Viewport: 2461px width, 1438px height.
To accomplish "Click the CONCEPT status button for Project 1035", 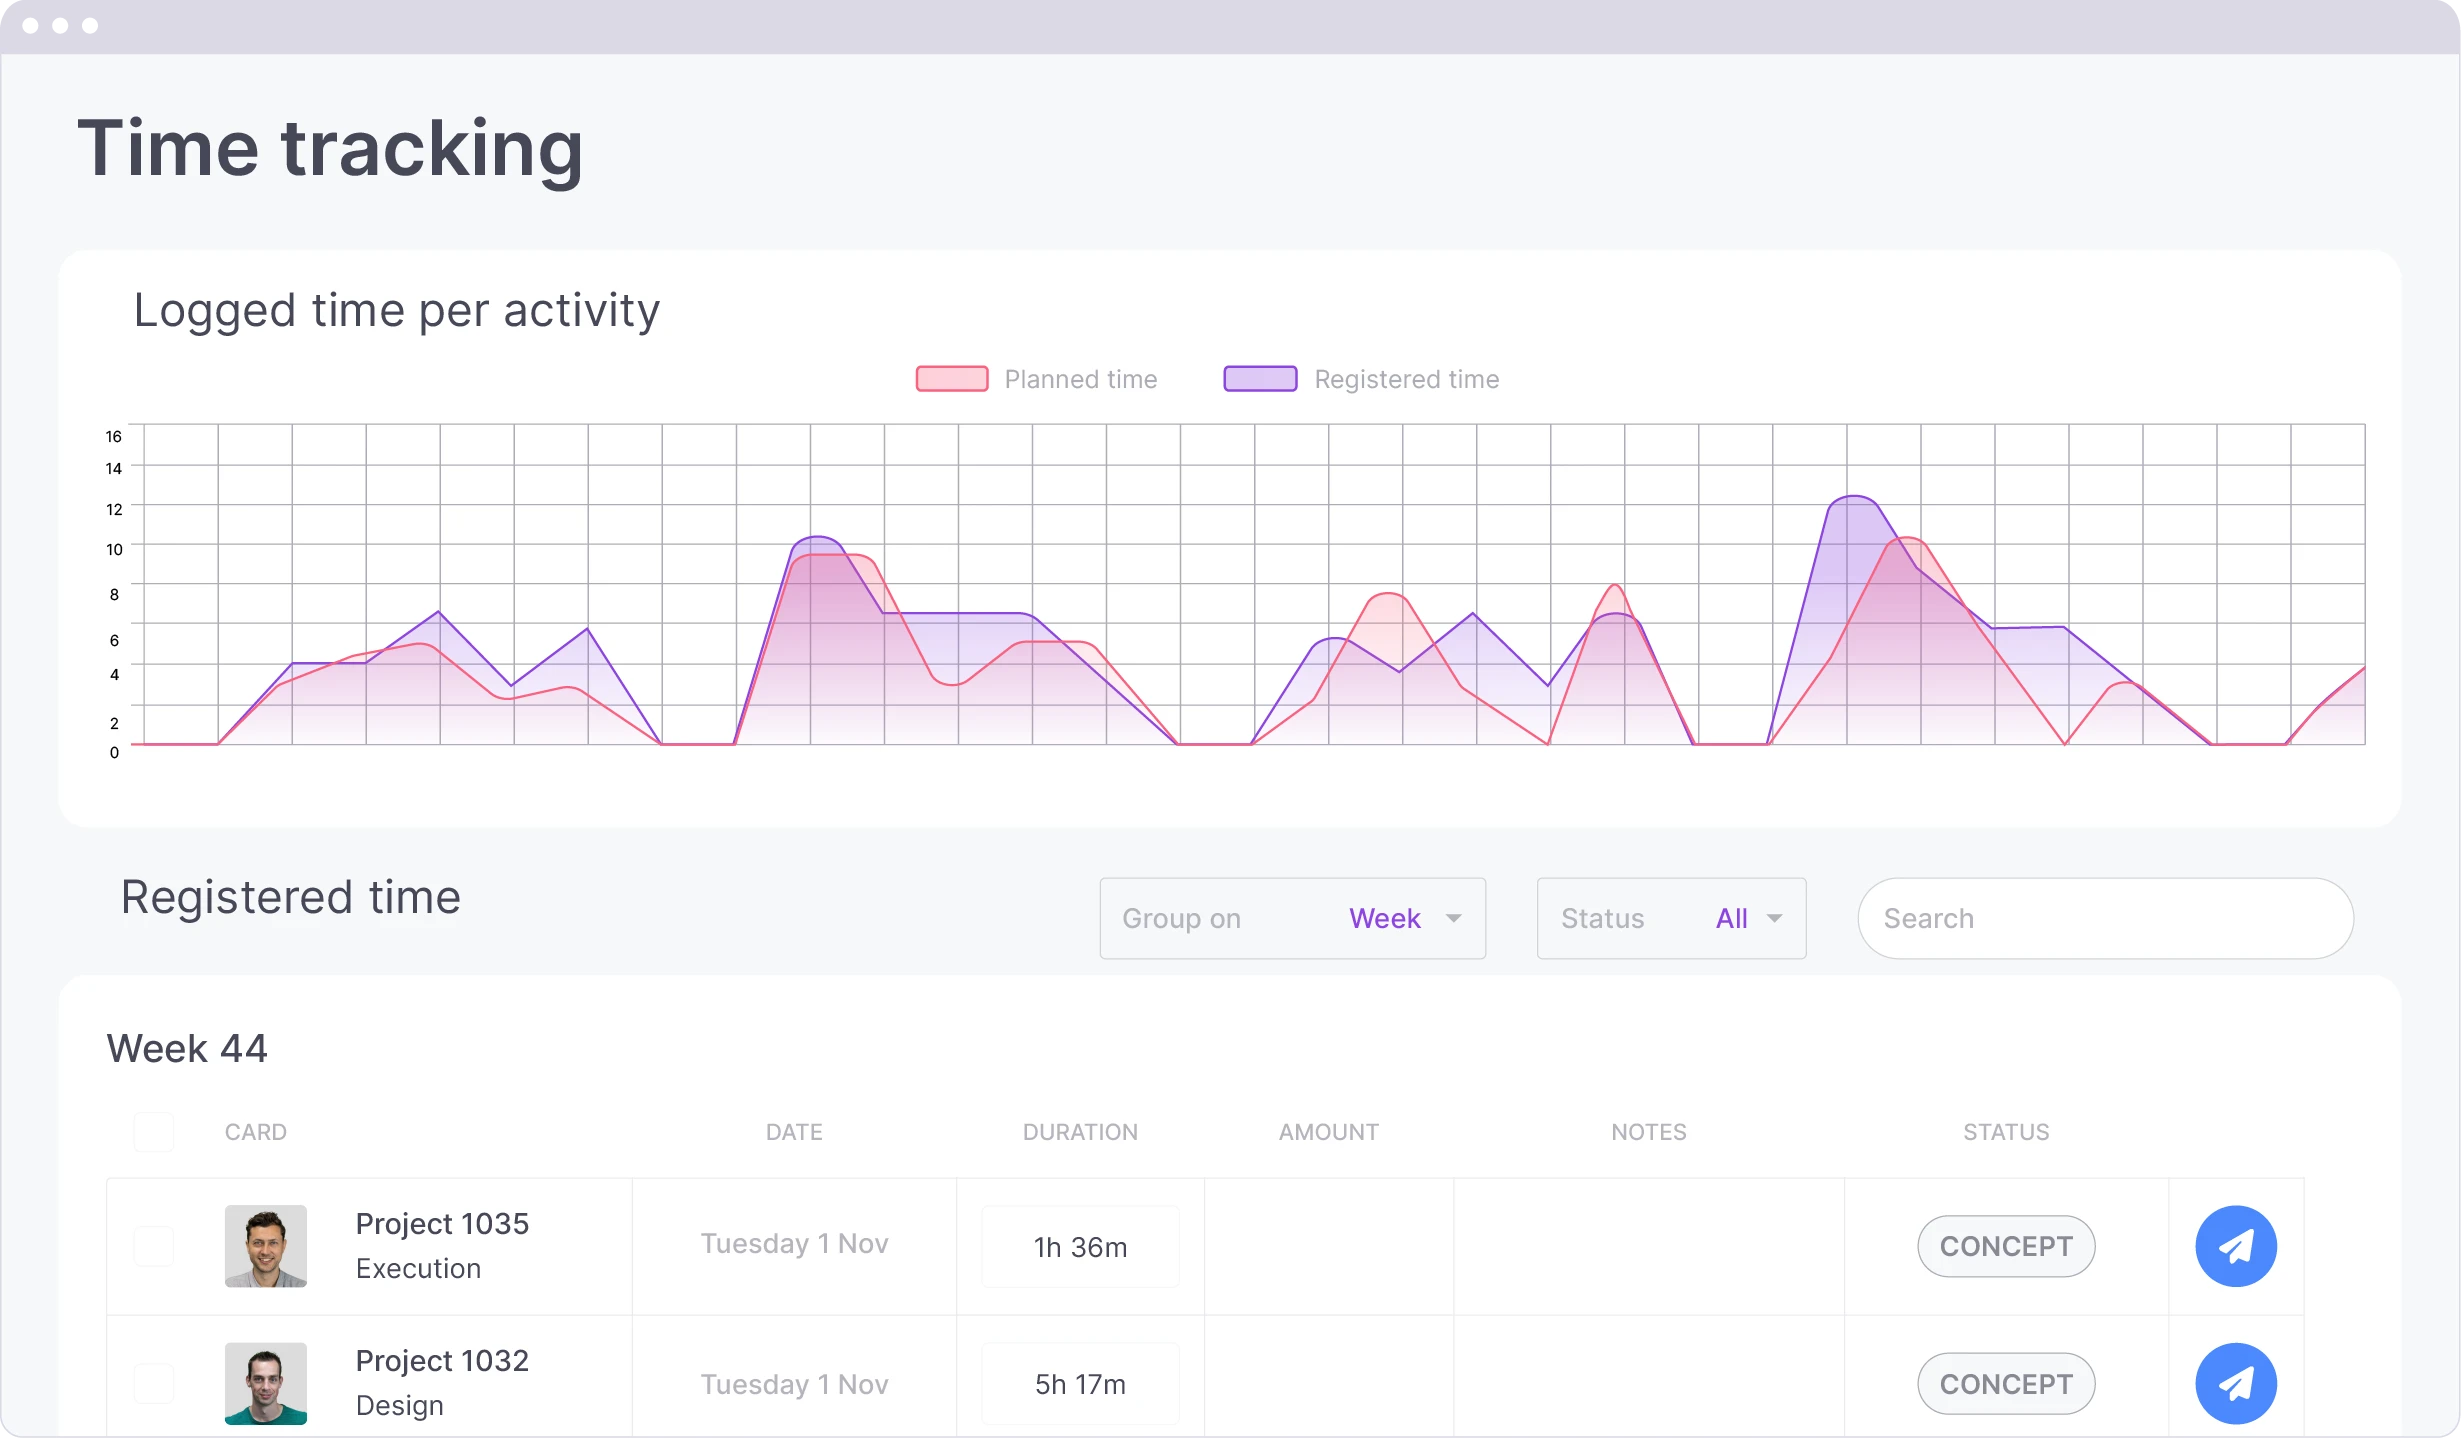I will coord(2005,1246).
